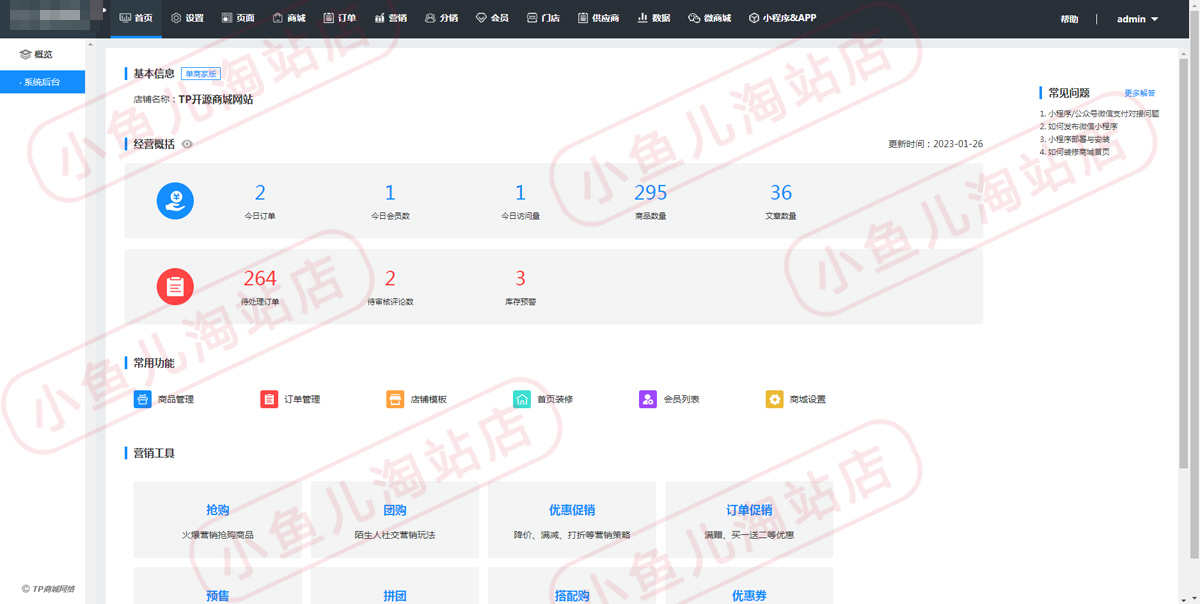Open the 门店 stores nav item
This screenshot has height=604, width=1200.
543,18
